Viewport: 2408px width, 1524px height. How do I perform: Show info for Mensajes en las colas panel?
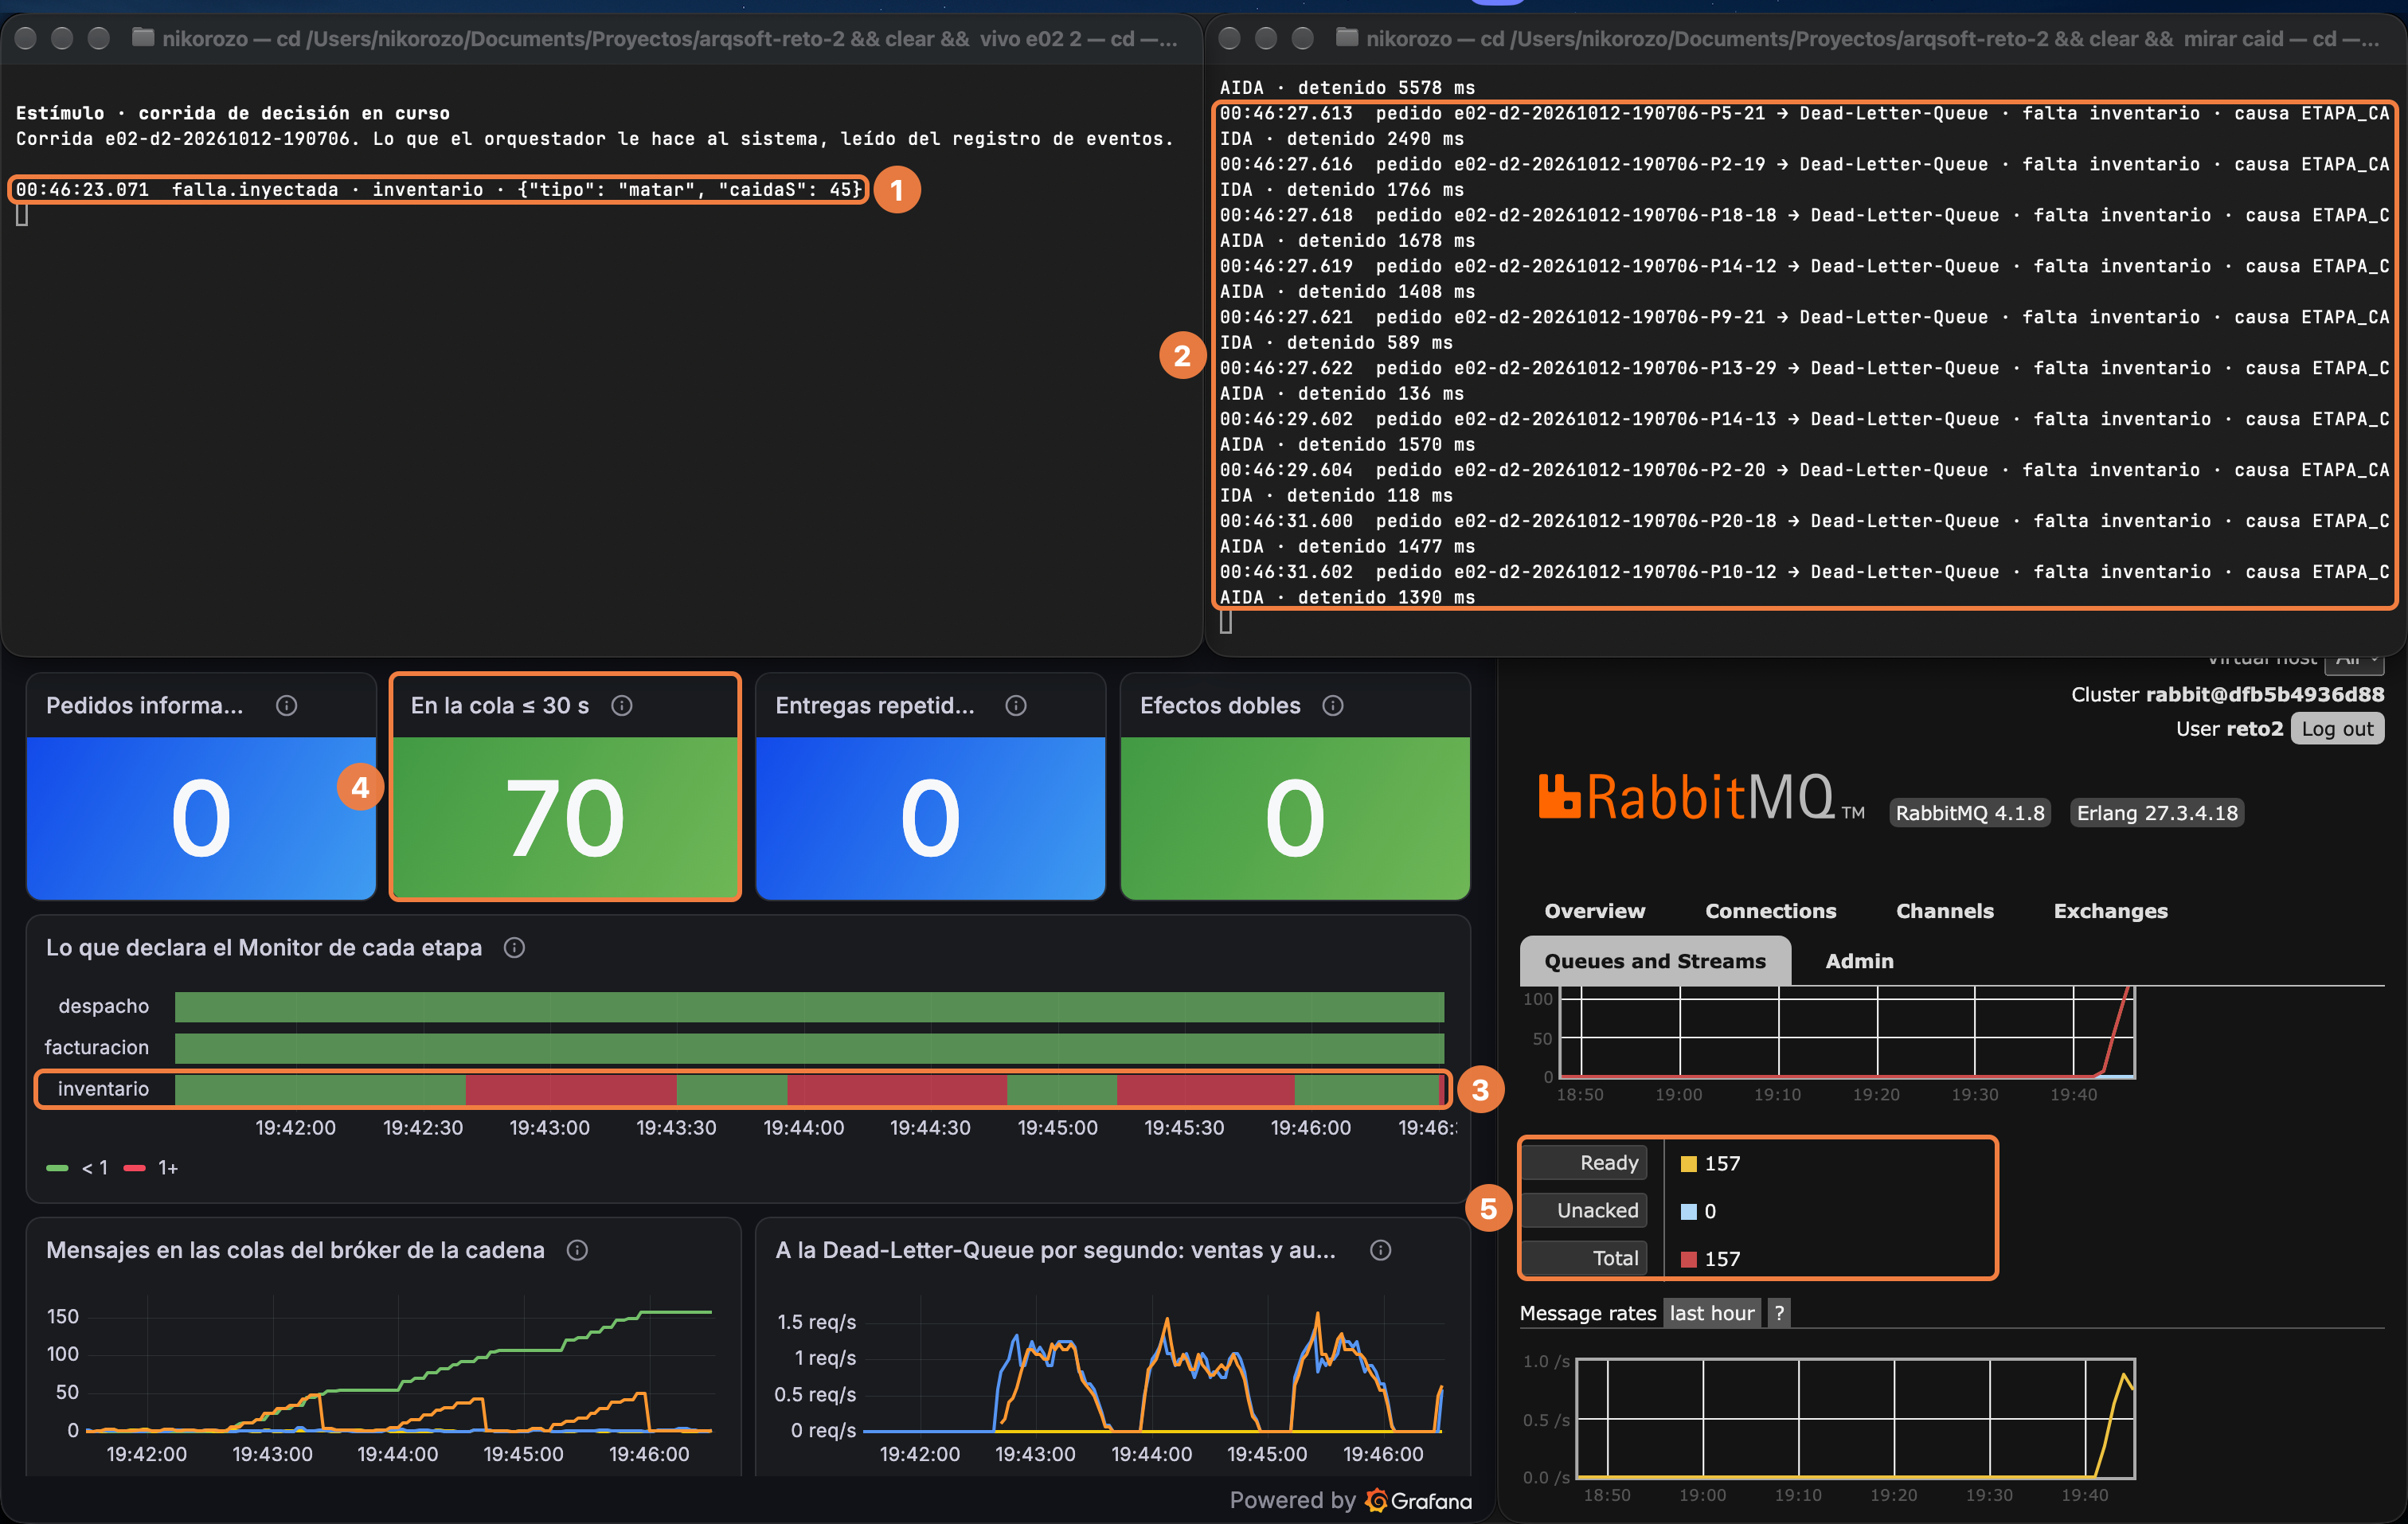coord(577,1250)
